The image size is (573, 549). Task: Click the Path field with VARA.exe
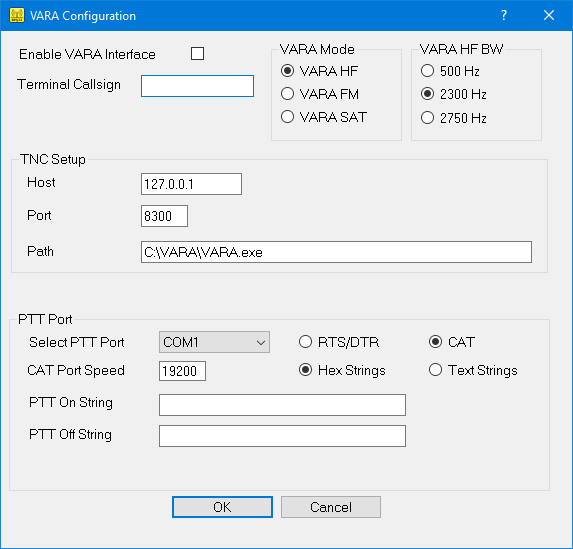pyautogui.click(x=336, y=252)
